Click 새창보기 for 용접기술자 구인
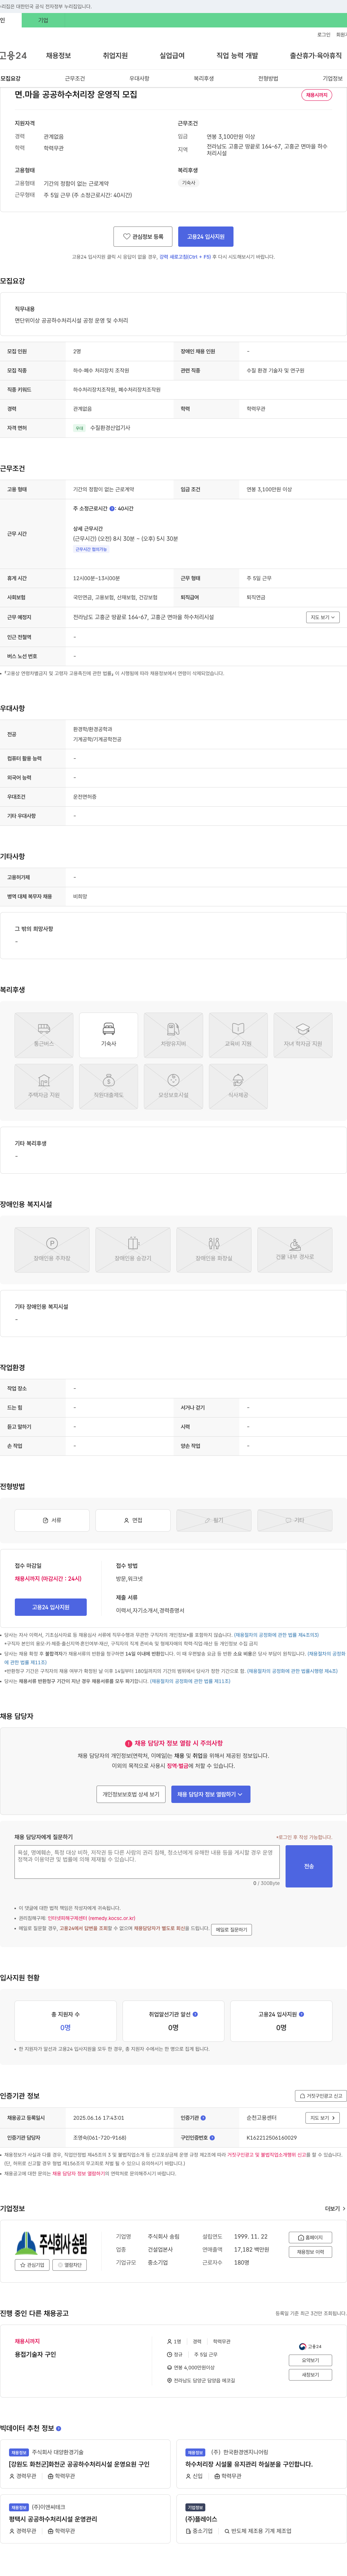Image resolution: width=347 pixels, height=2576 pixels. pos(310,2375)
